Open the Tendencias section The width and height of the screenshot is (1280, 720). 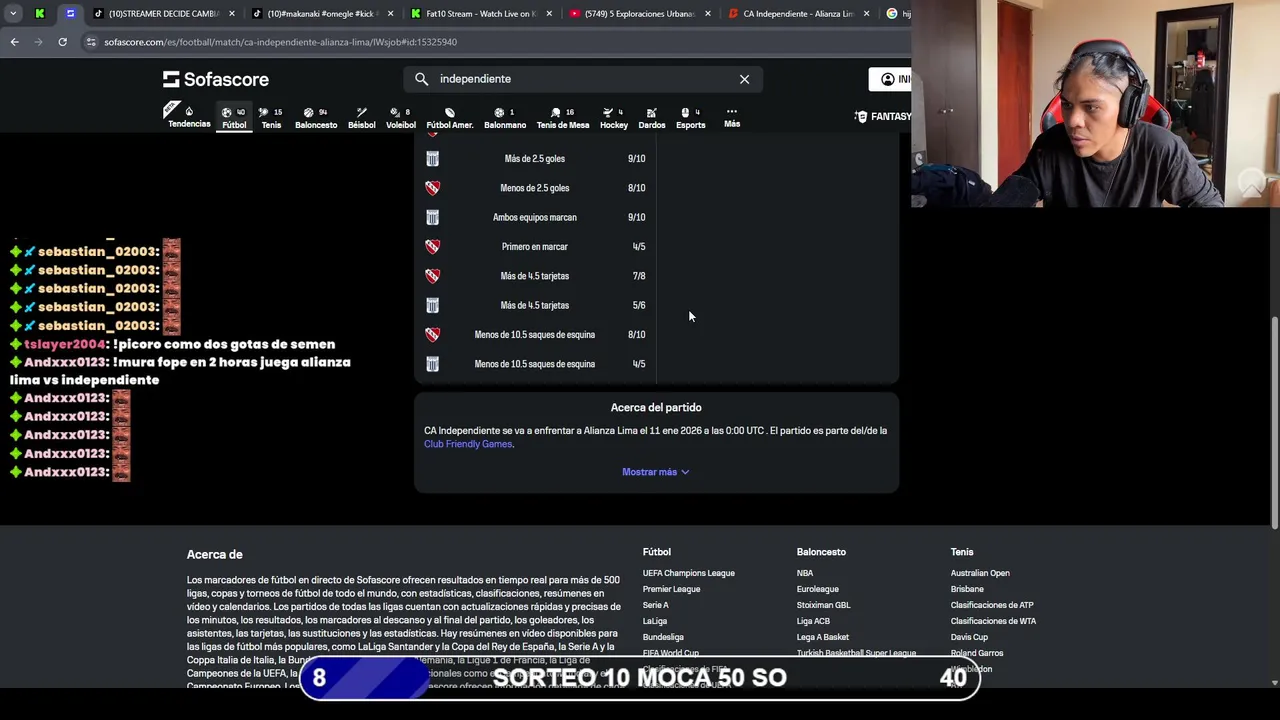coord(189,117)
